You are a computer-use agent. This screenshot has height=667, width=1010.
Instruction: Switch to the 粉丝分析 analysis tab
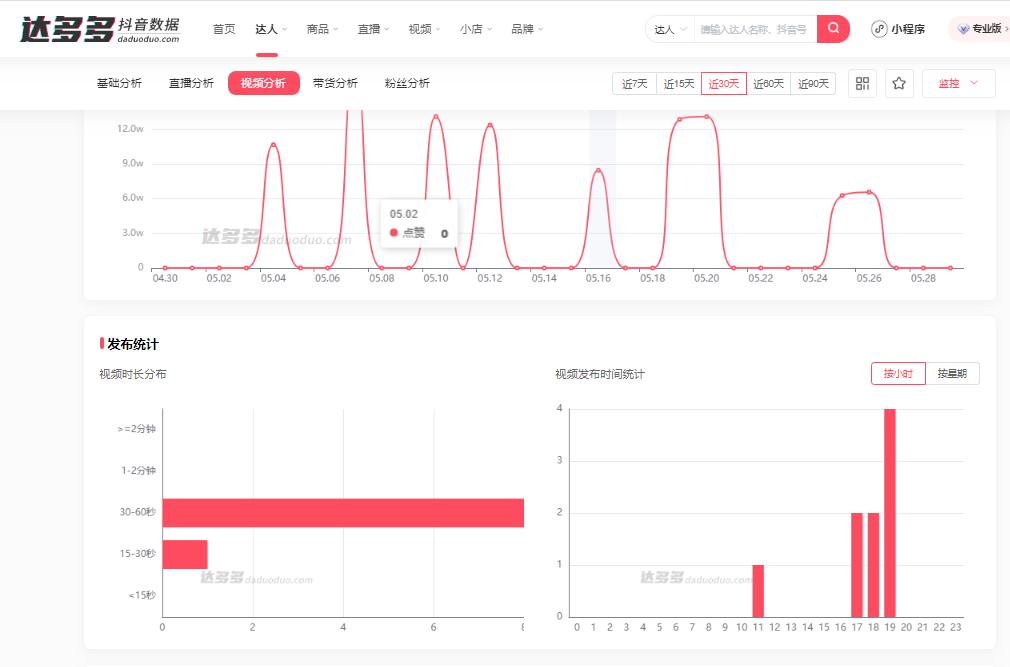click(406, 84)
